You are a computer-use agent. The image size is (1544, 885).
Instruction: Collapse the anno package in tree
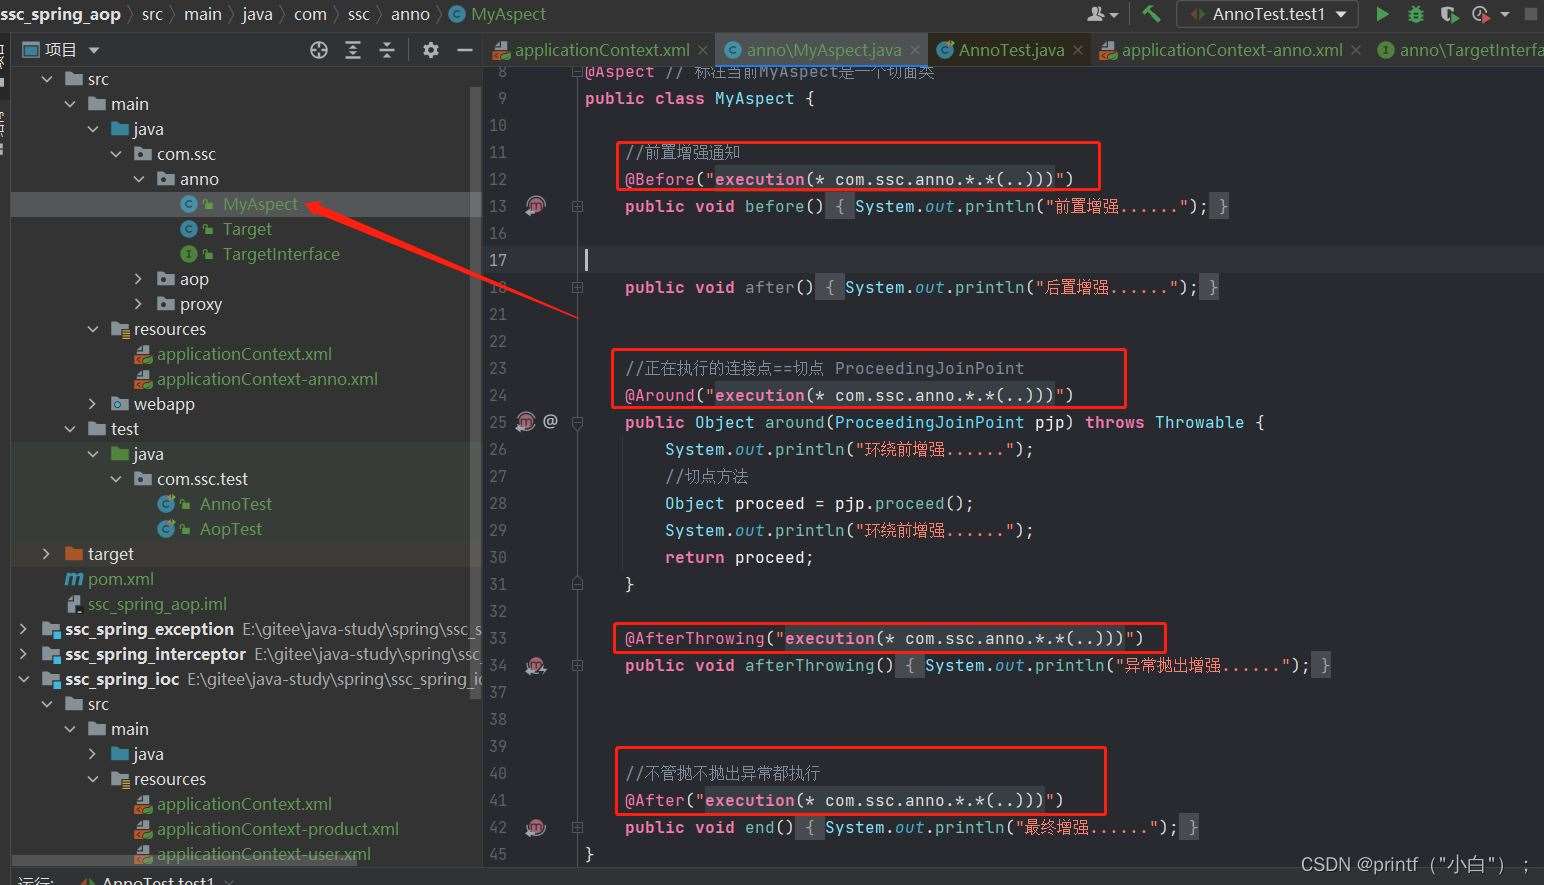[139, 179]
